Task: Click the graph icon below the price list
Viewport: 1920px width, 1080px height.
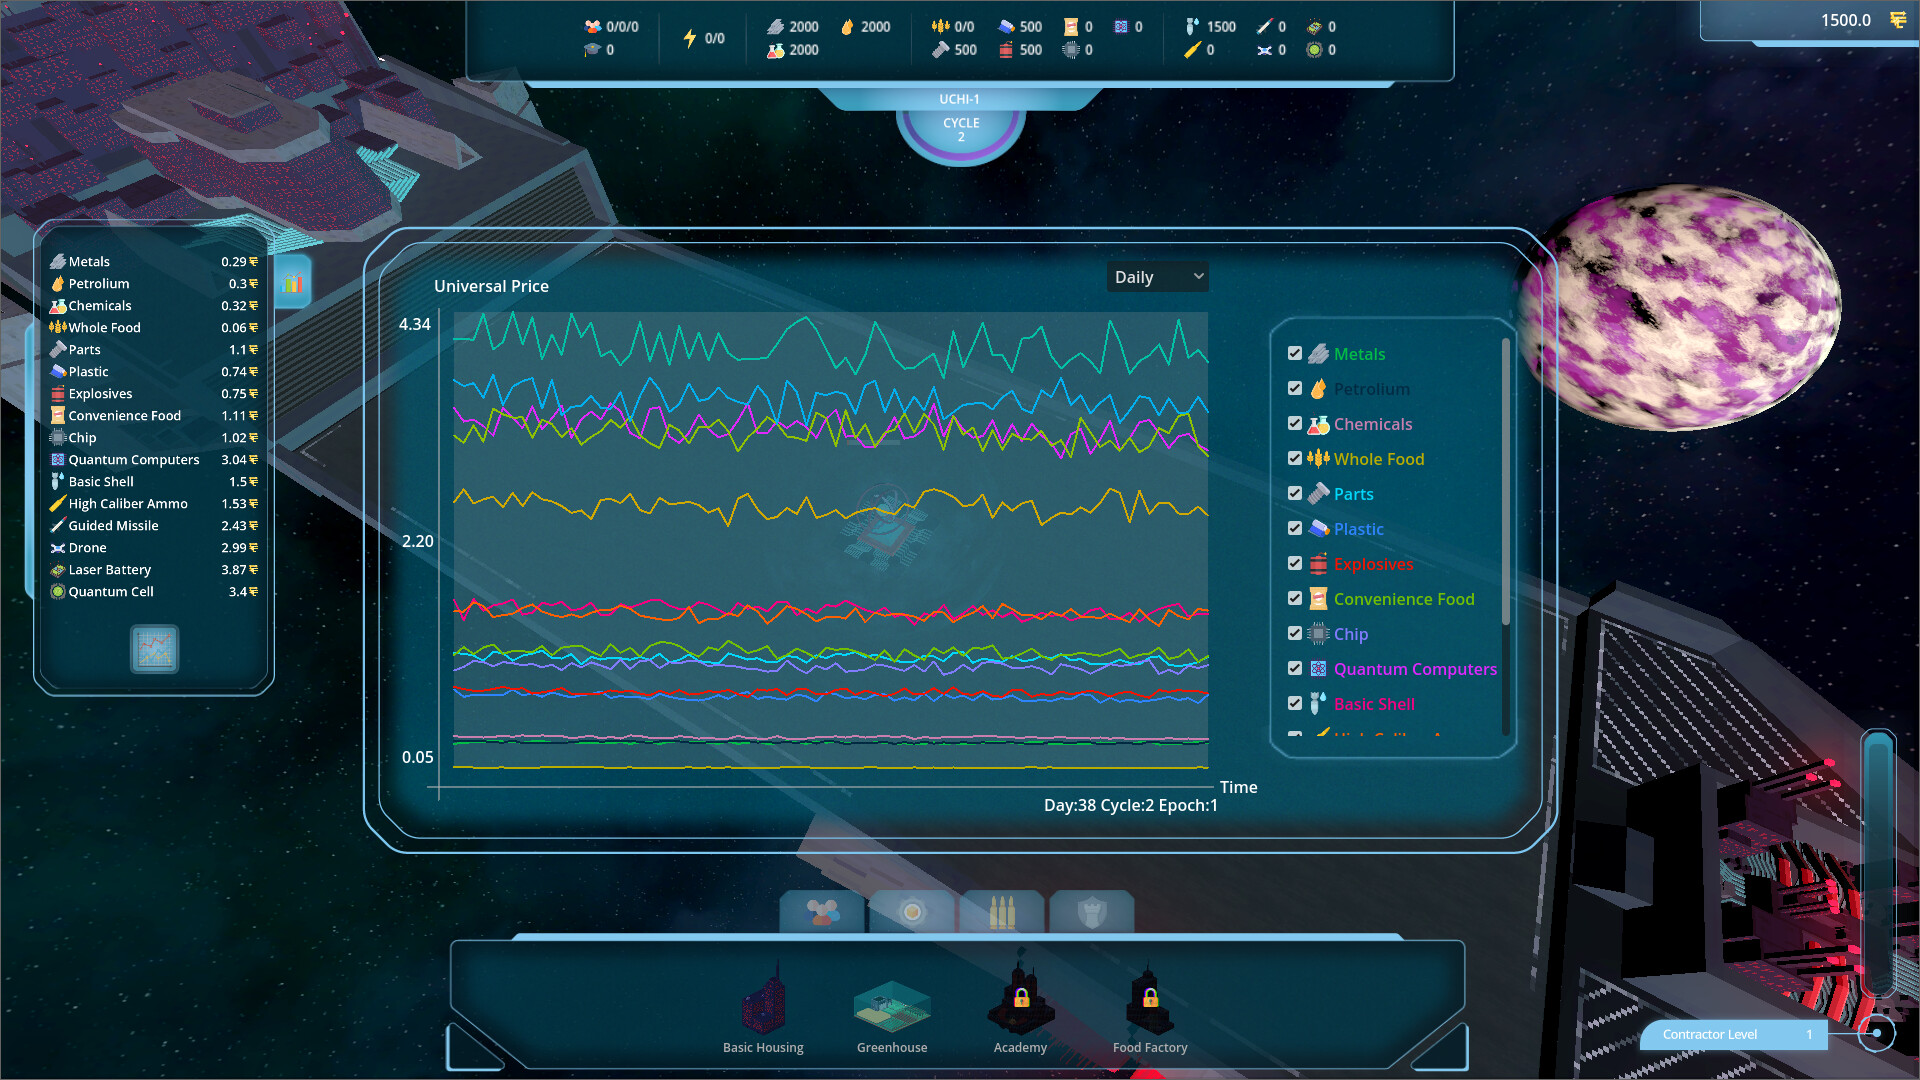Action: point(154,648)
